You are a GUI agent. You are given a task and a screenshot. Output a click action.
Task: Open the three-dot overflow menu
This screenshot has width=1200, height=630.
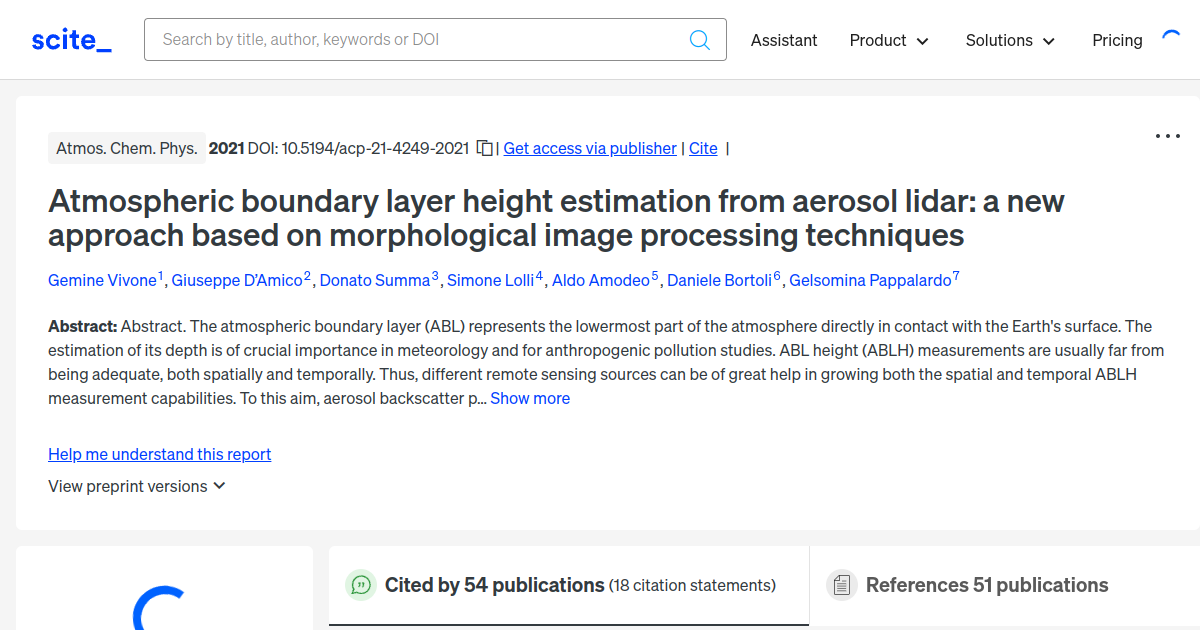[1167, 135]
